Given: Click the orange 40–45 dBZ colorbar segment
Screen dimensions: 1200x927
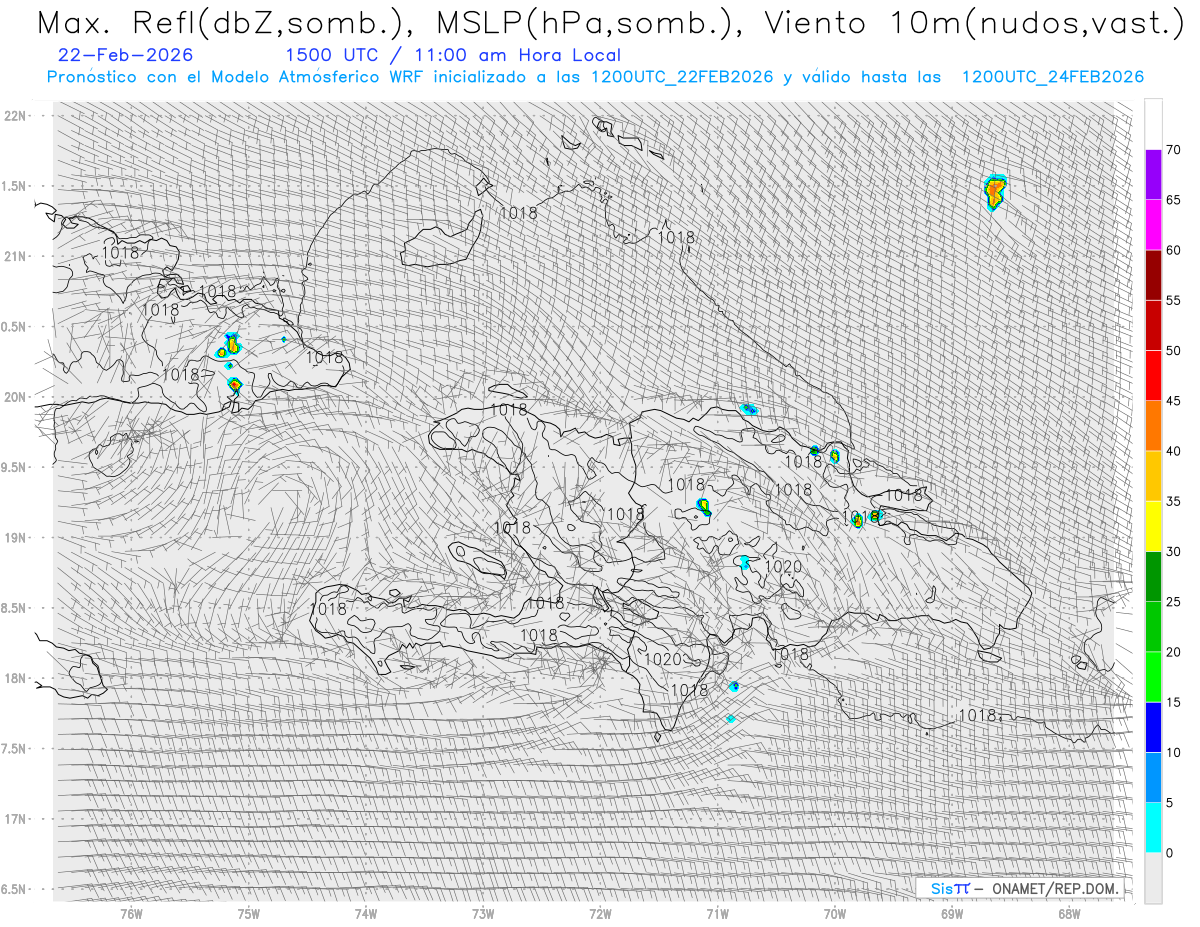Looking at the screenshot, I should pos(1153,426).
